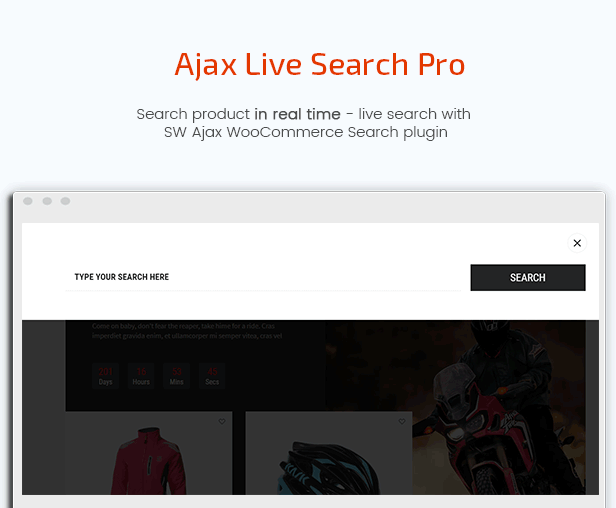The width and height of the screenshot is (616, 508).
Task: Select the Secs countdown box
Action: pos(212,376)
